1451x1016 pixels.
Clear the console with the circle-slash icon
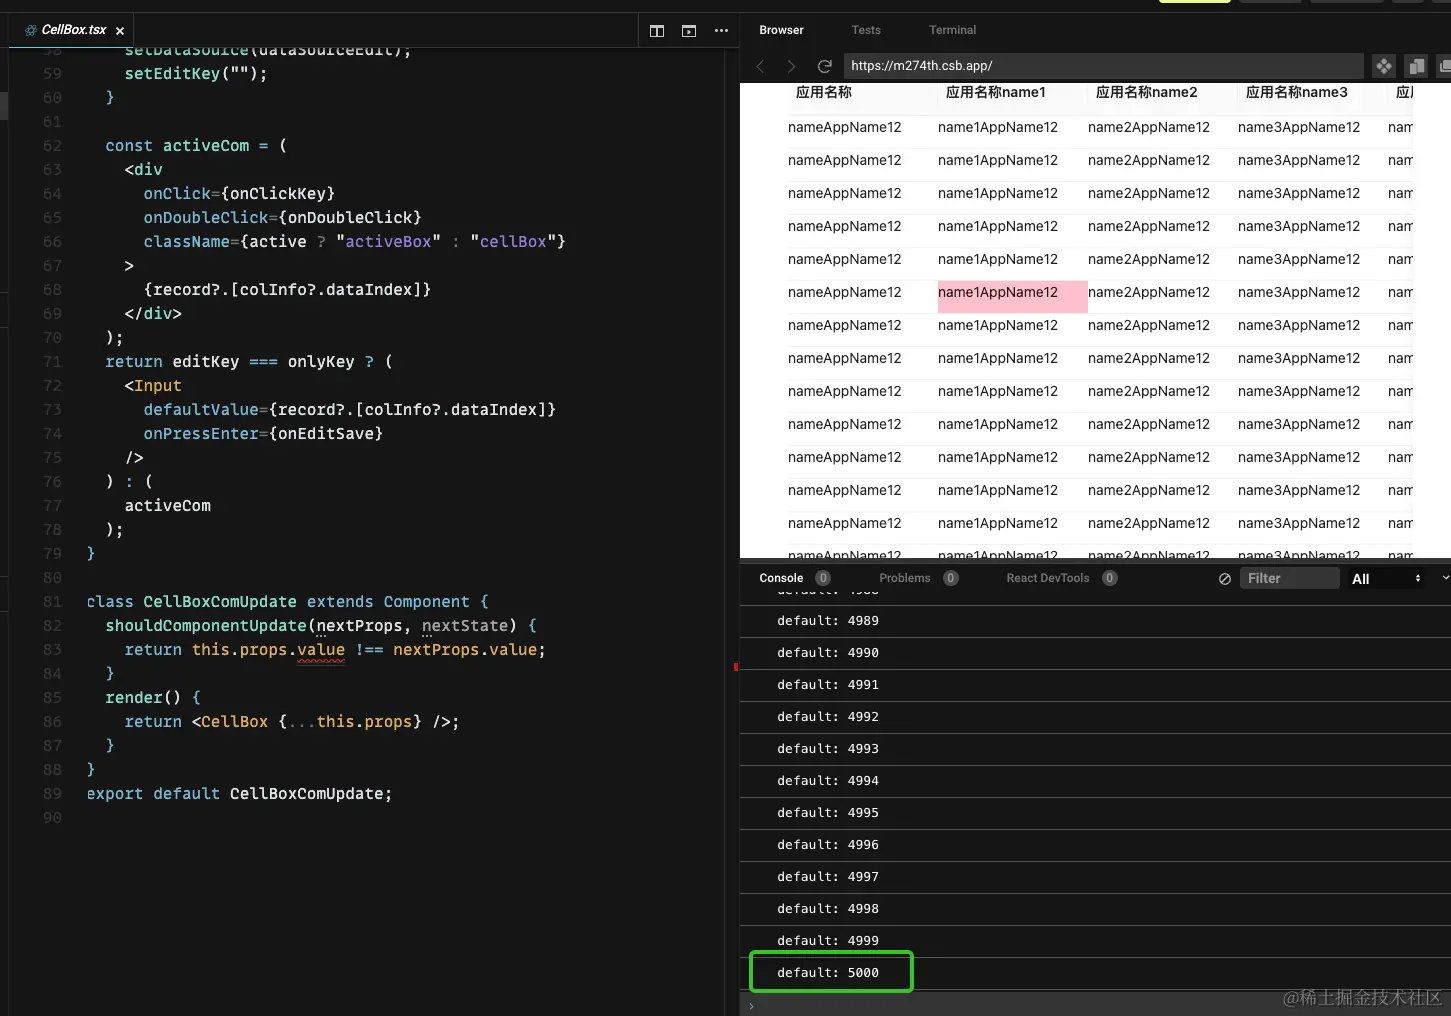coord(1224,579)
